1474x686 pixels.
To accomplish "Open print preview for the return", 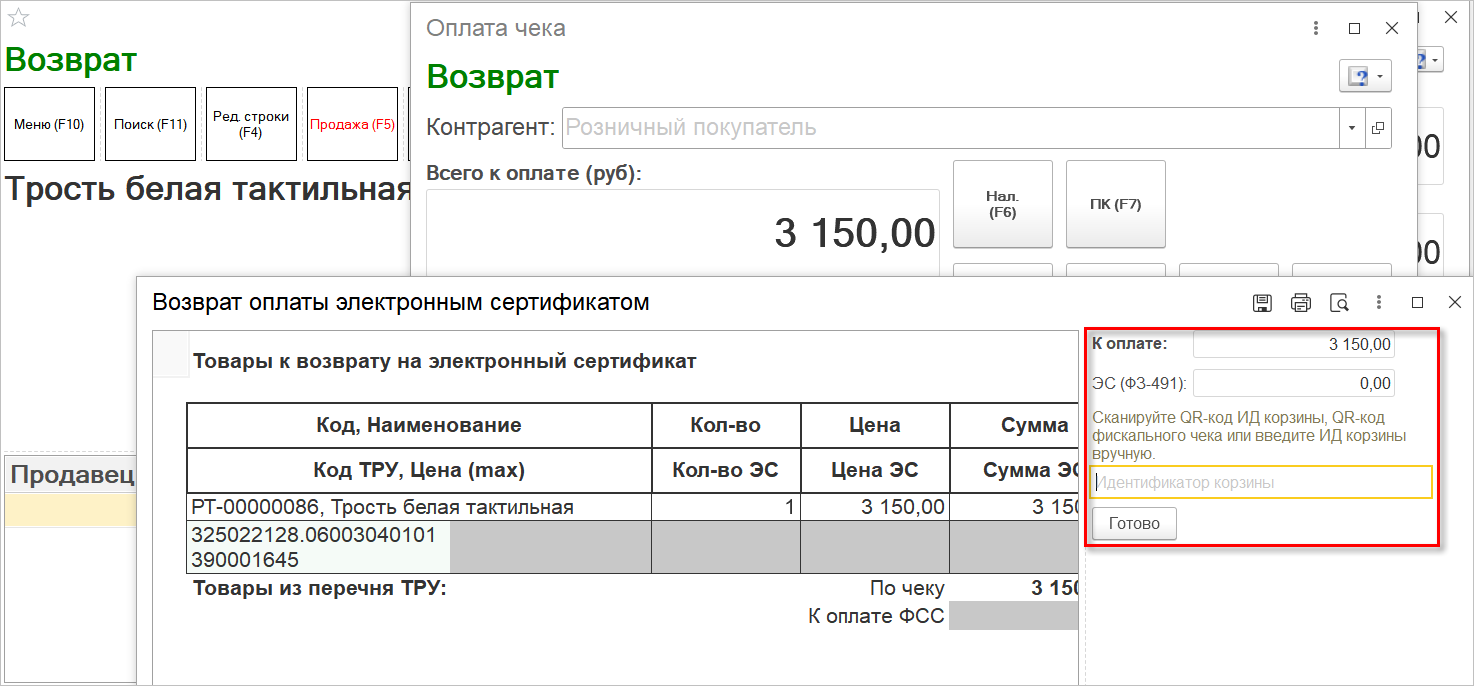I will pyautogui.click(x=1339, y=302).
